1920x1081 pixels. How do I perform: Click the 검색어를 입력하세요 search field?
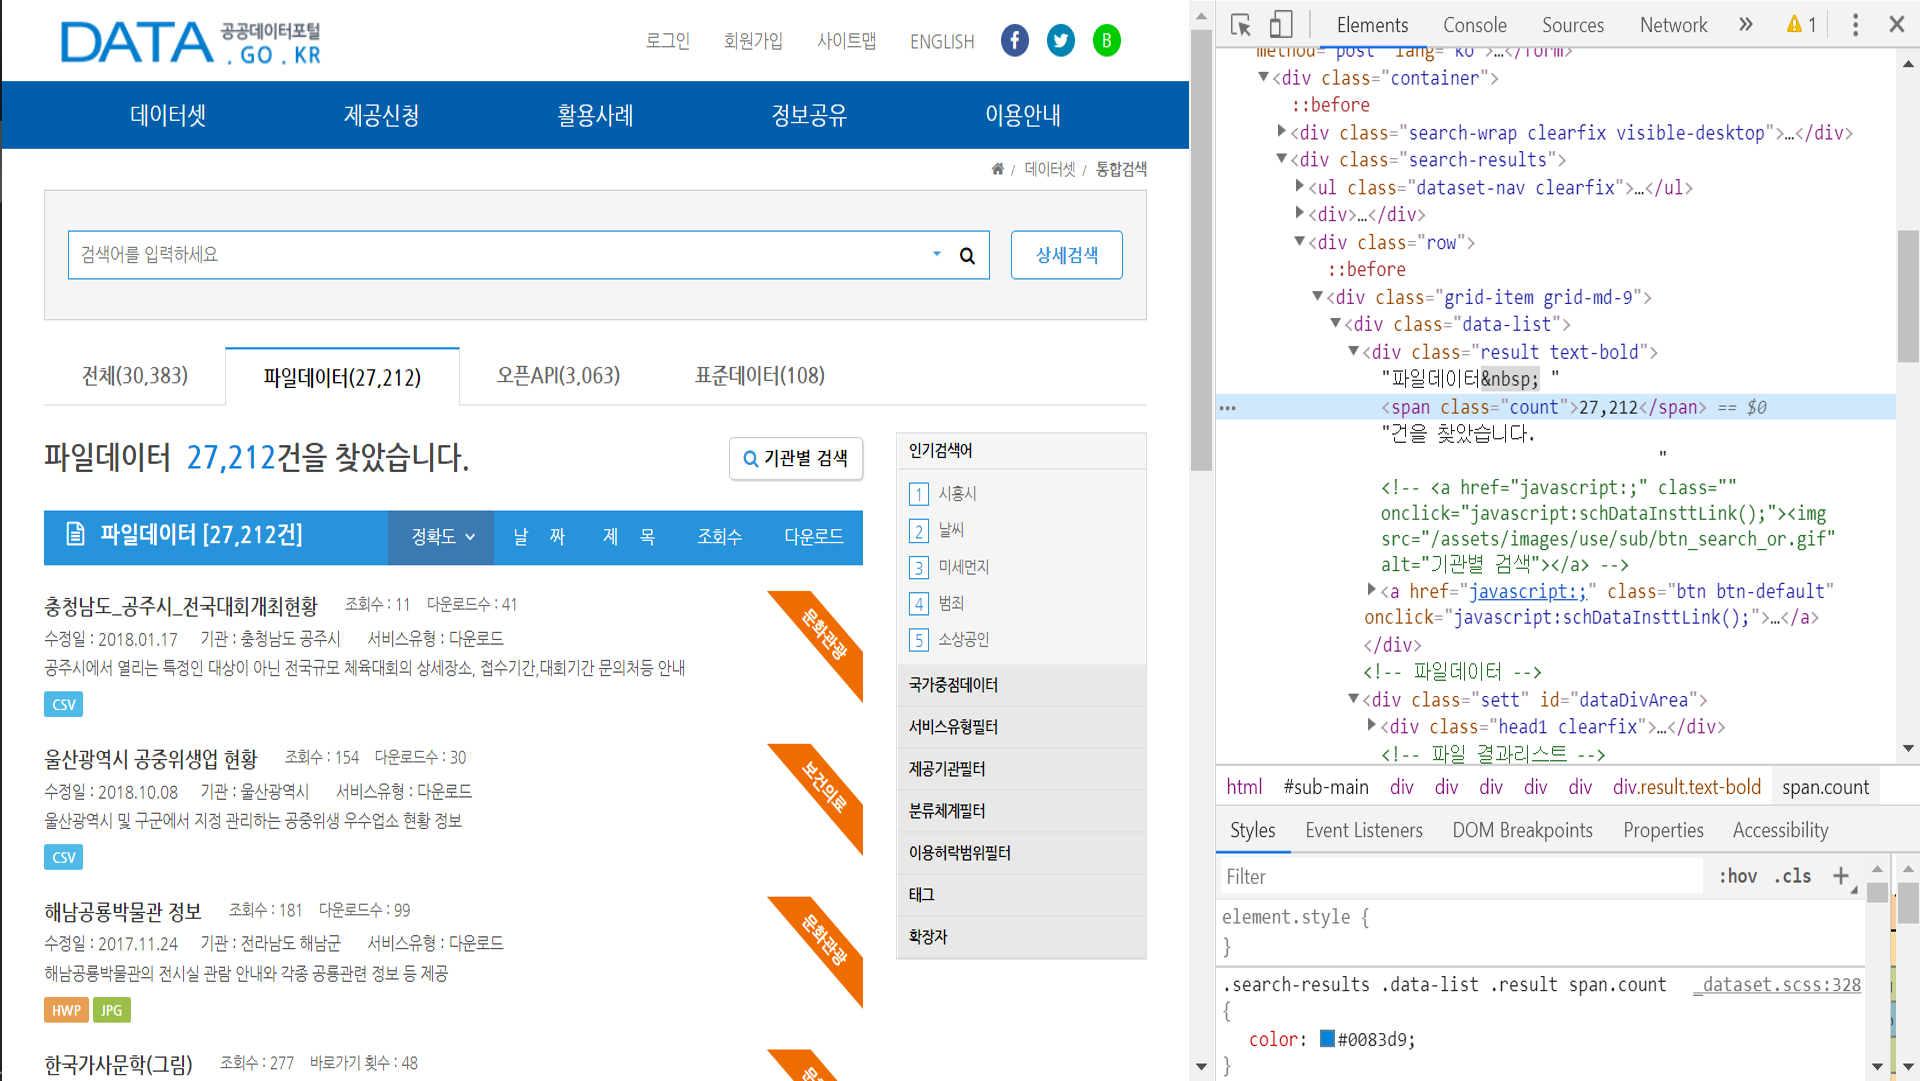pyautogui.click(x=500, y=255)
